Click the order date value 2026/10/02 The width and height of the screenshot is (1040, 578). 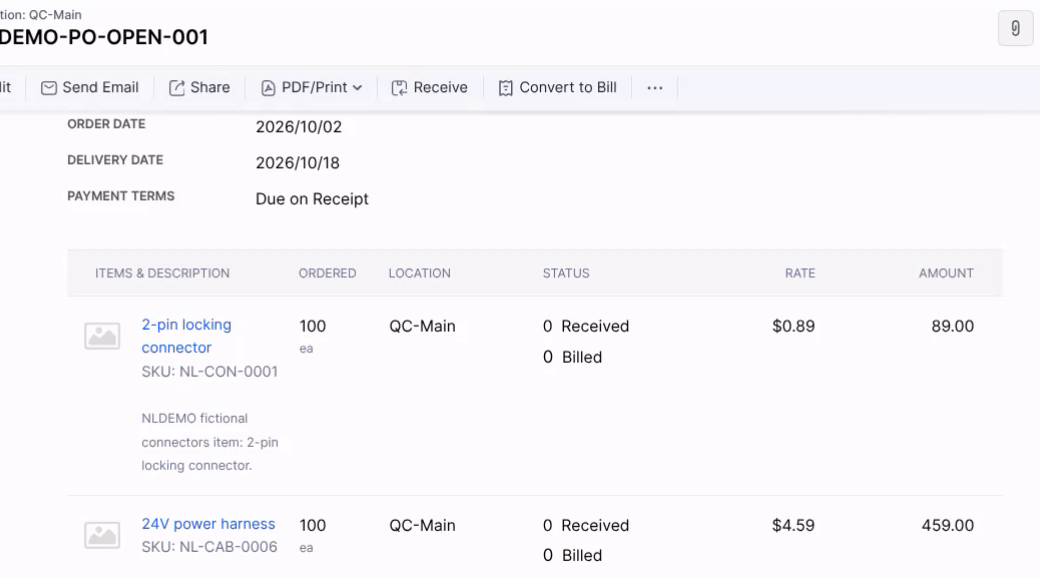click(x=298, y=127)
